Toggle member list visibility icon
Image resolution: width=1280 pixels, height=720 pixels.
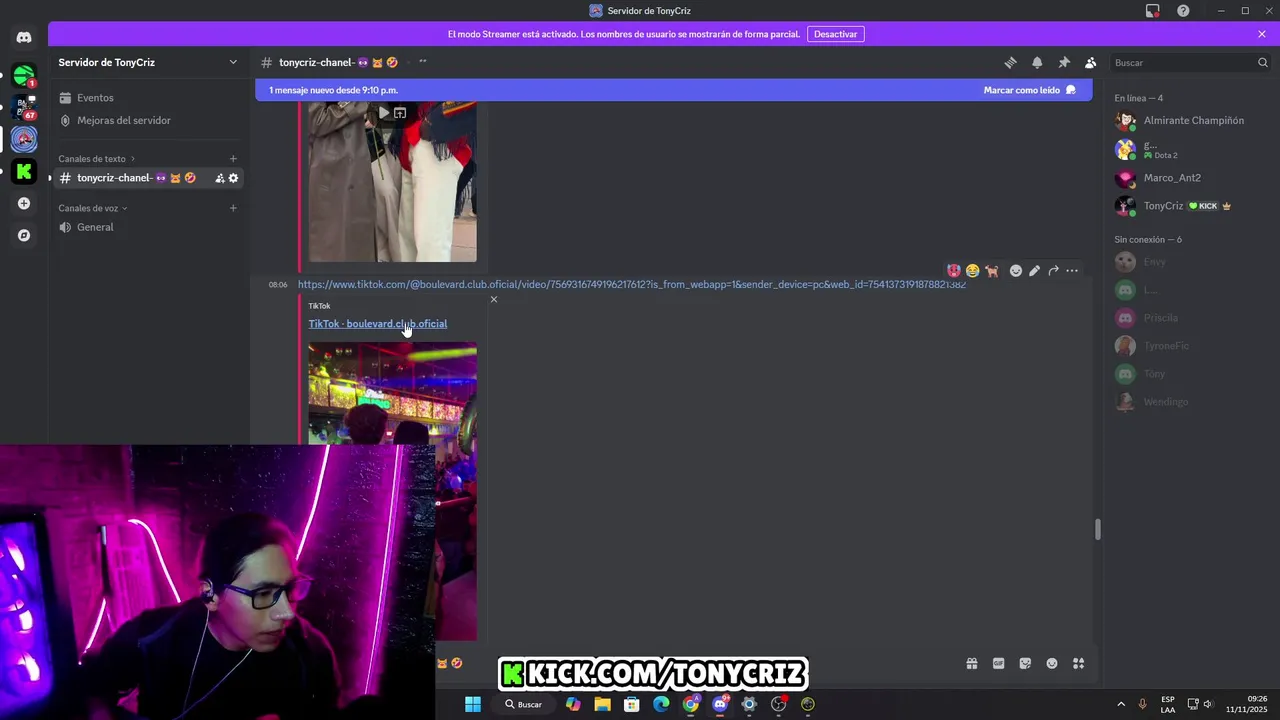point(1090,62)
